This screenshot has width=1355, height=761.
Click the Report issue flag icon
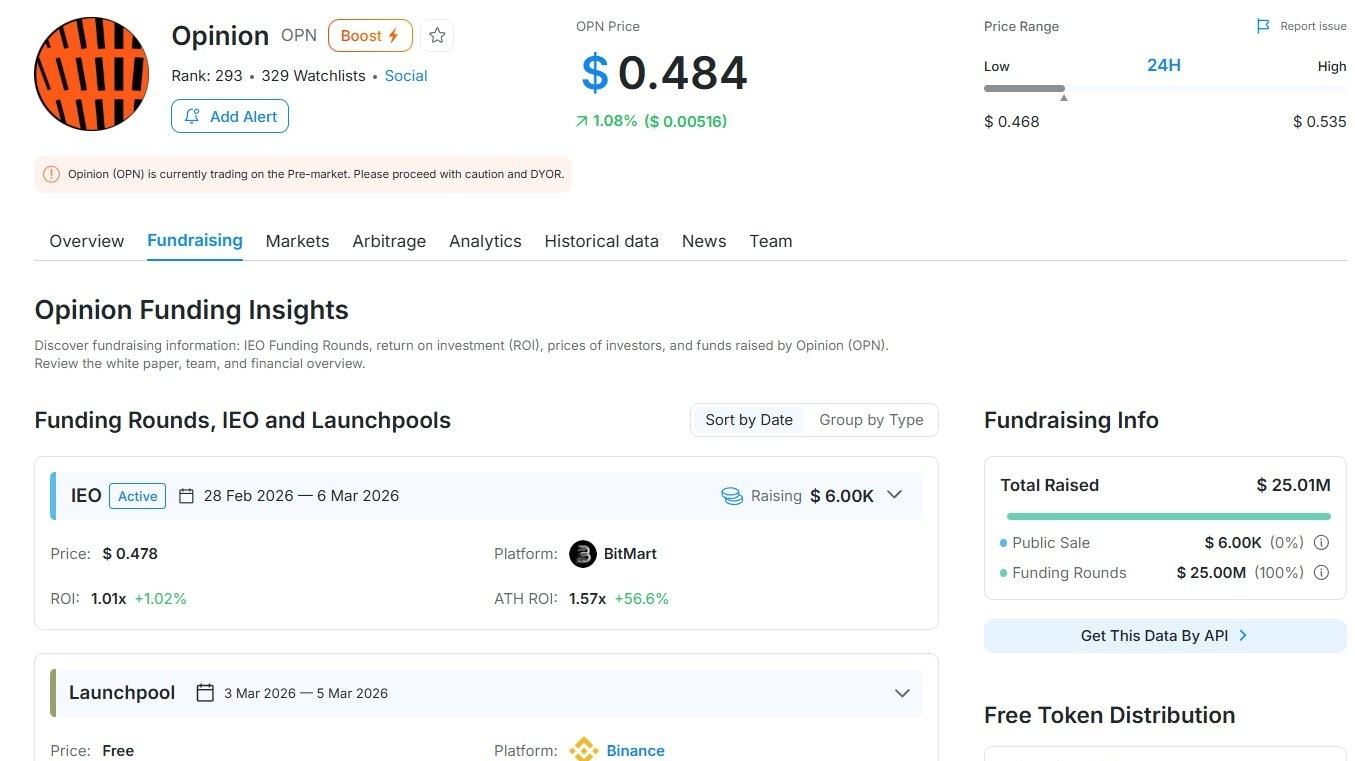(x=1263, y=26)
